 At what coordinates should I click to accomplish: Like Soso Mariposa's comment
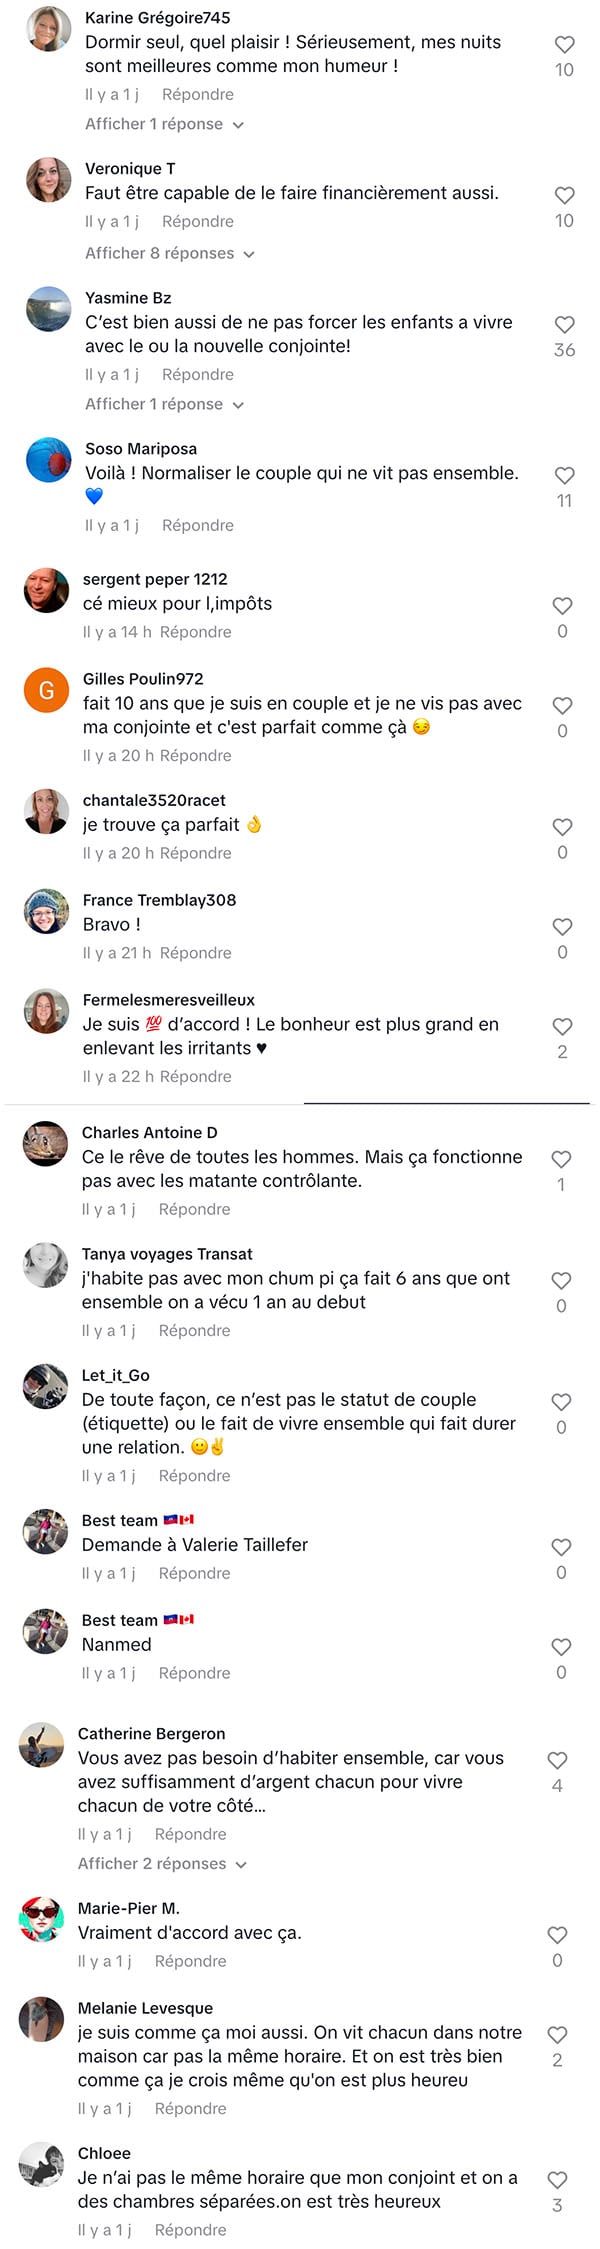(564, 476)
